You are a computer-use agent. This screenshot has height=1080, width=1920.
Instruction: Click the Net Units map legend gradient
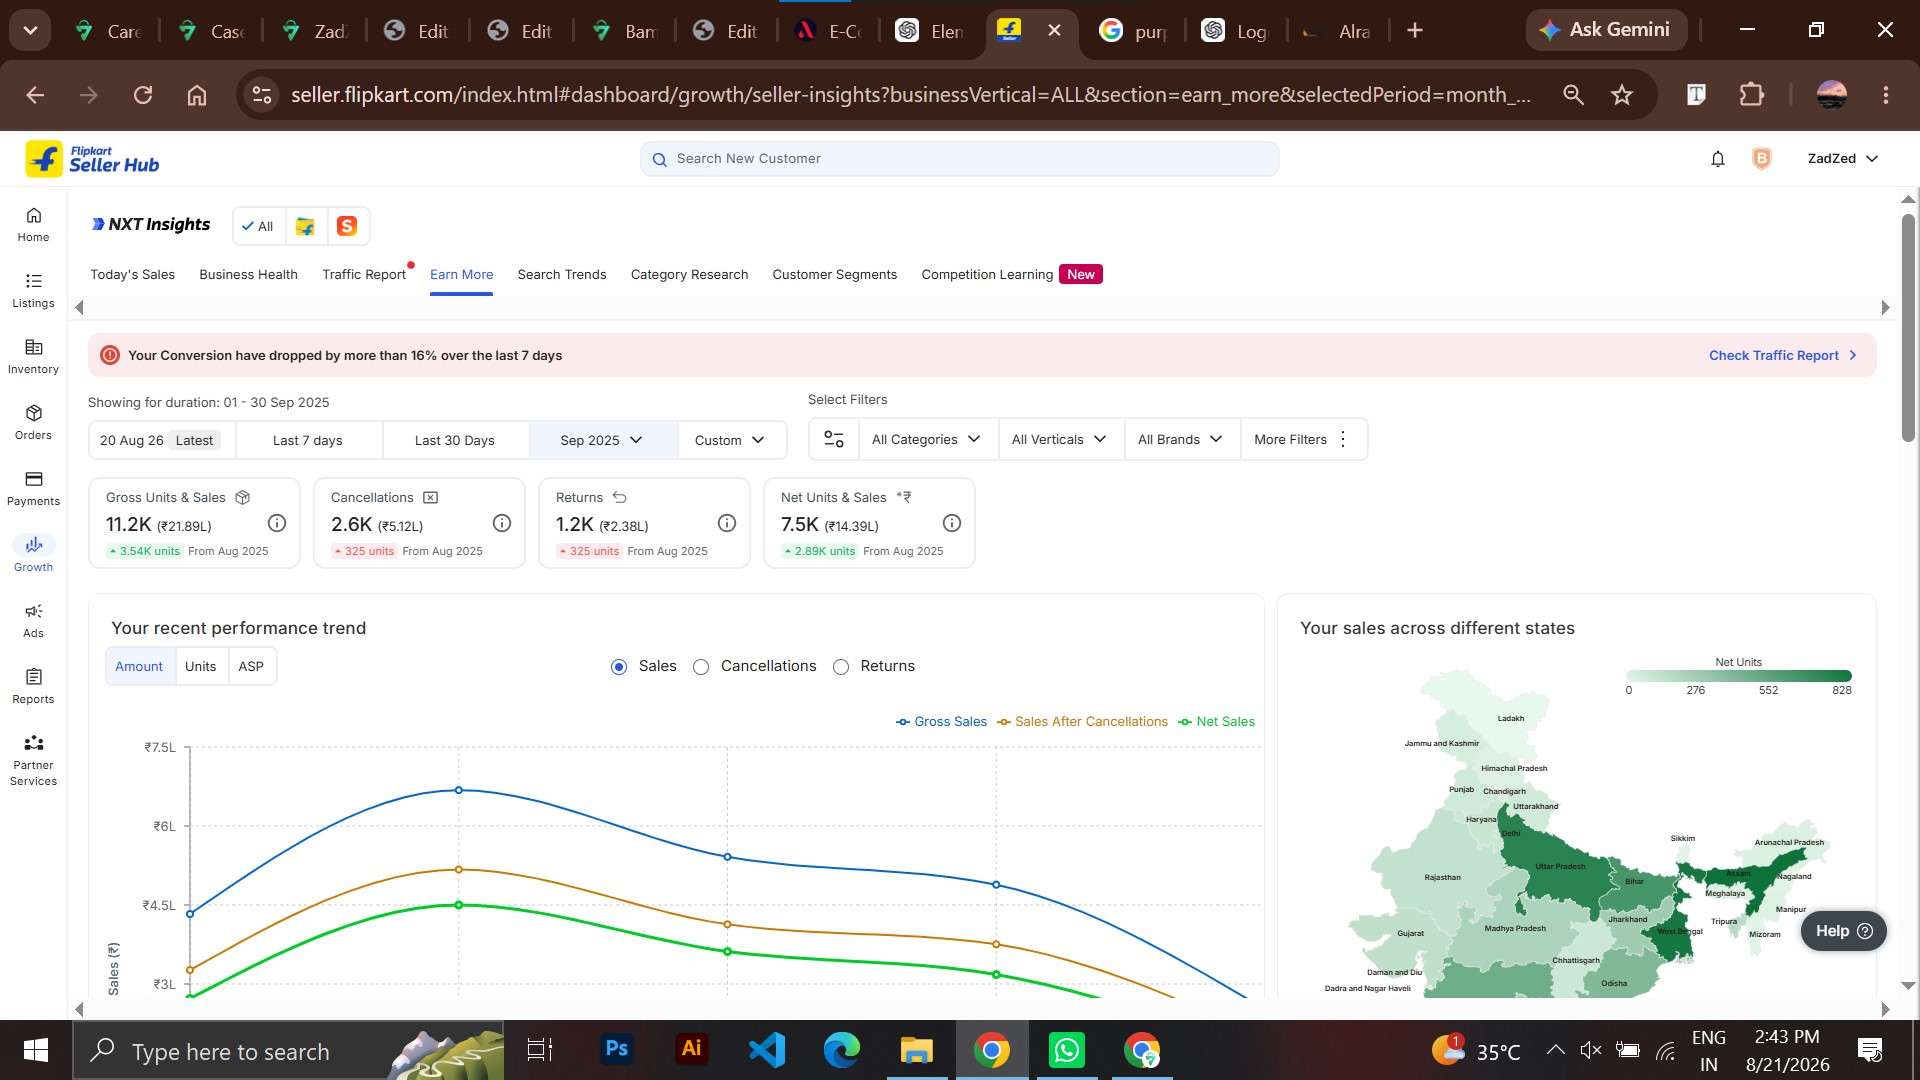pyautogui.click(x=1739, y=676)
